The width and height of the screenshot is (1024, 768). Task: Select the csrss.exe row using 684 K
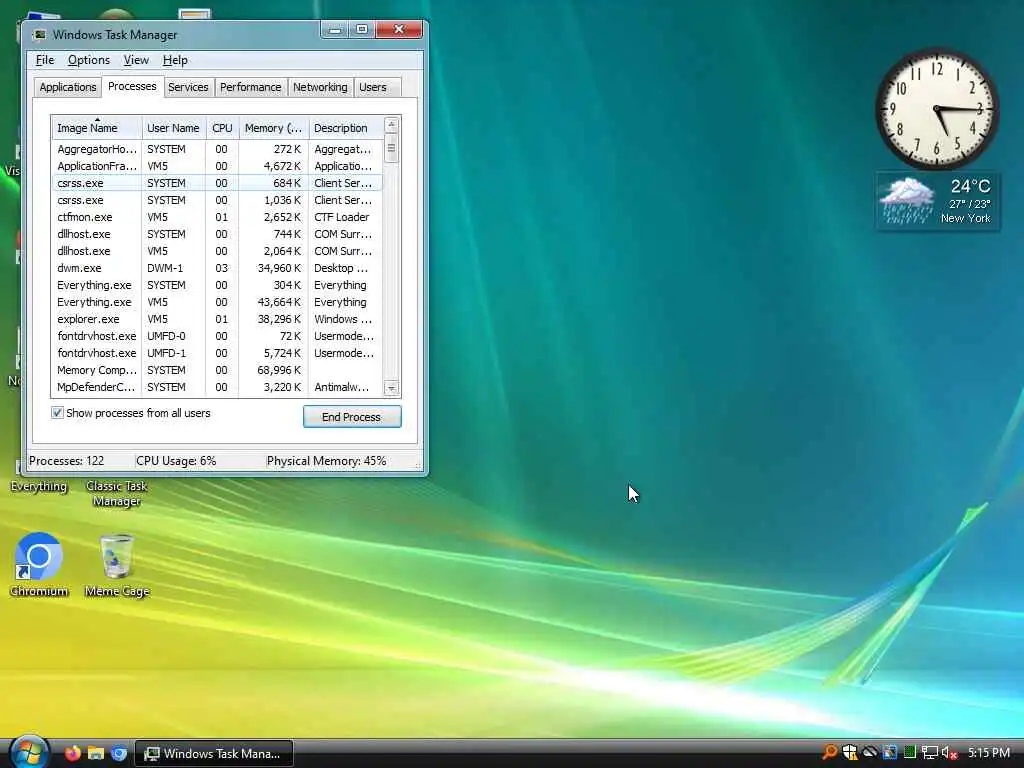217,183
